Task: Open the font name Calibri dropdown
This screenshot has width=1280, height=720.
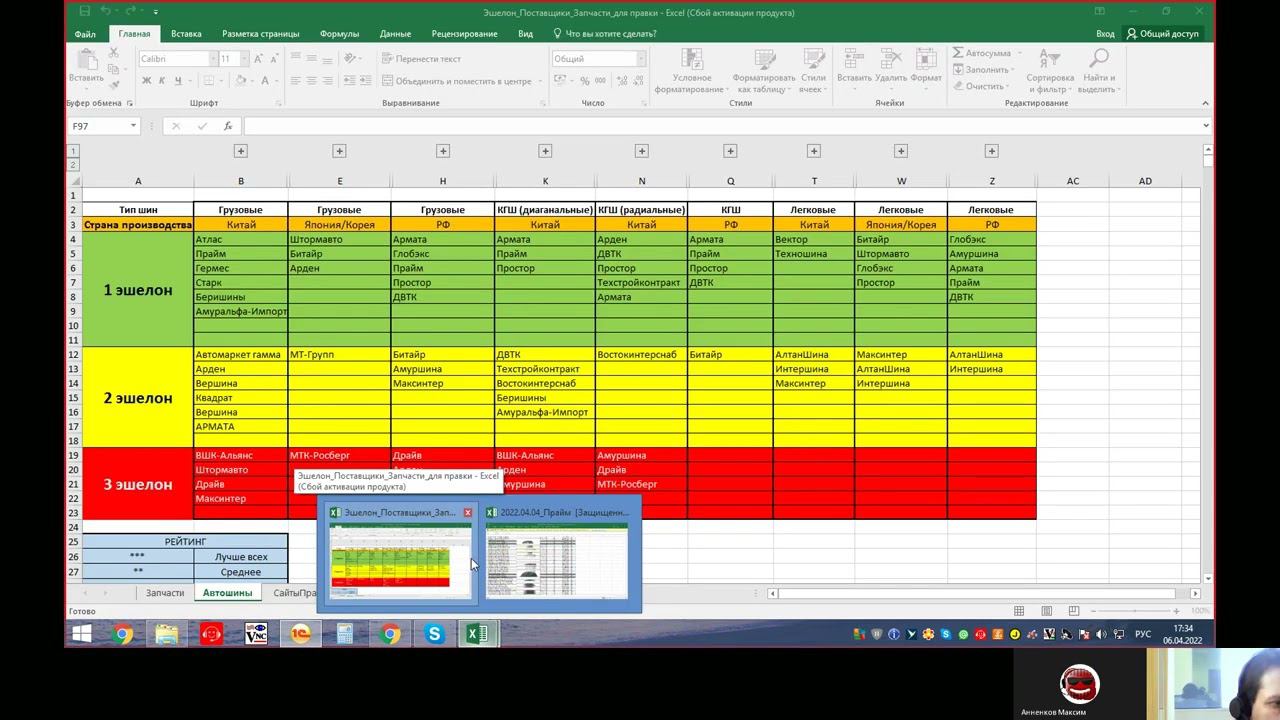Action: [213, 59]
